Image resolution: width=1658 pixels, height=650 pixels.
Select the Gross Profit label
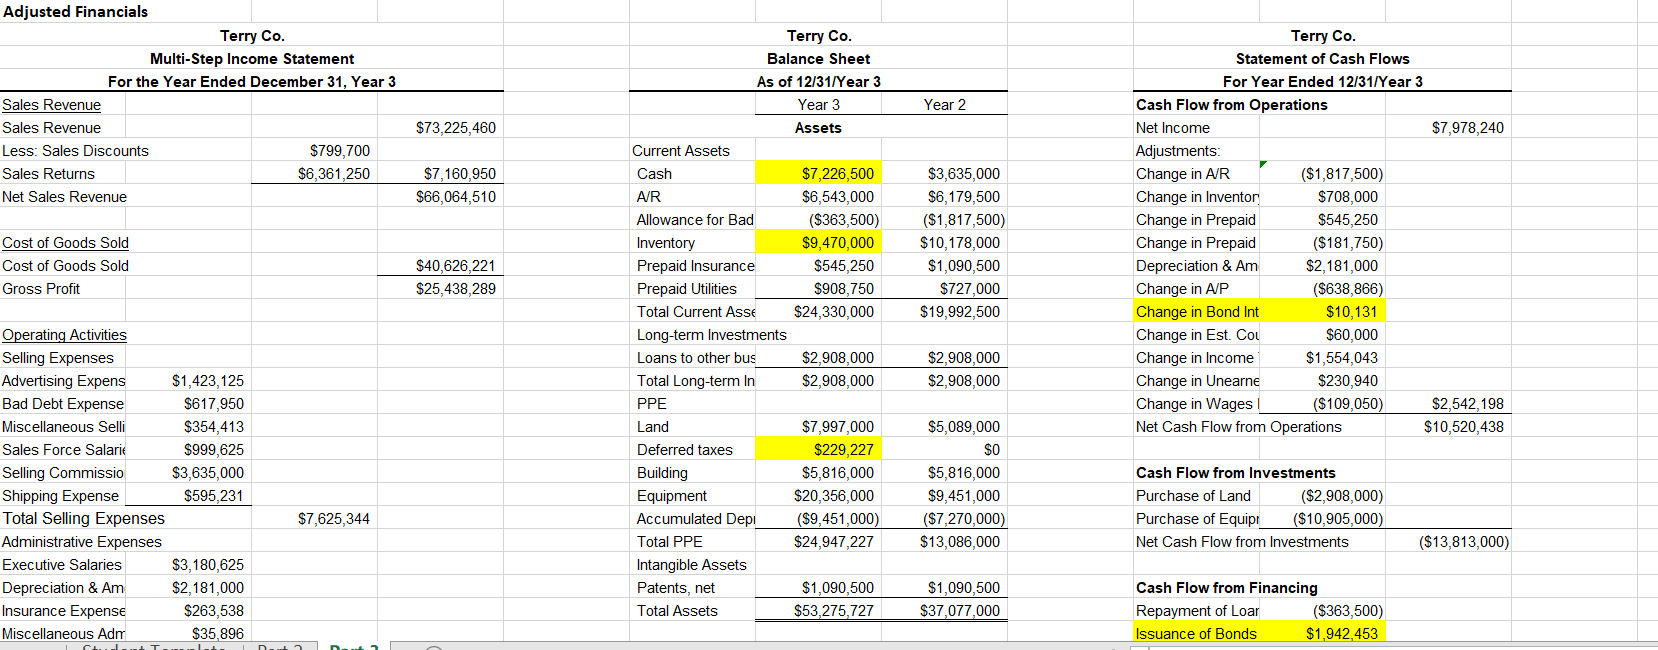pos(41,289)
